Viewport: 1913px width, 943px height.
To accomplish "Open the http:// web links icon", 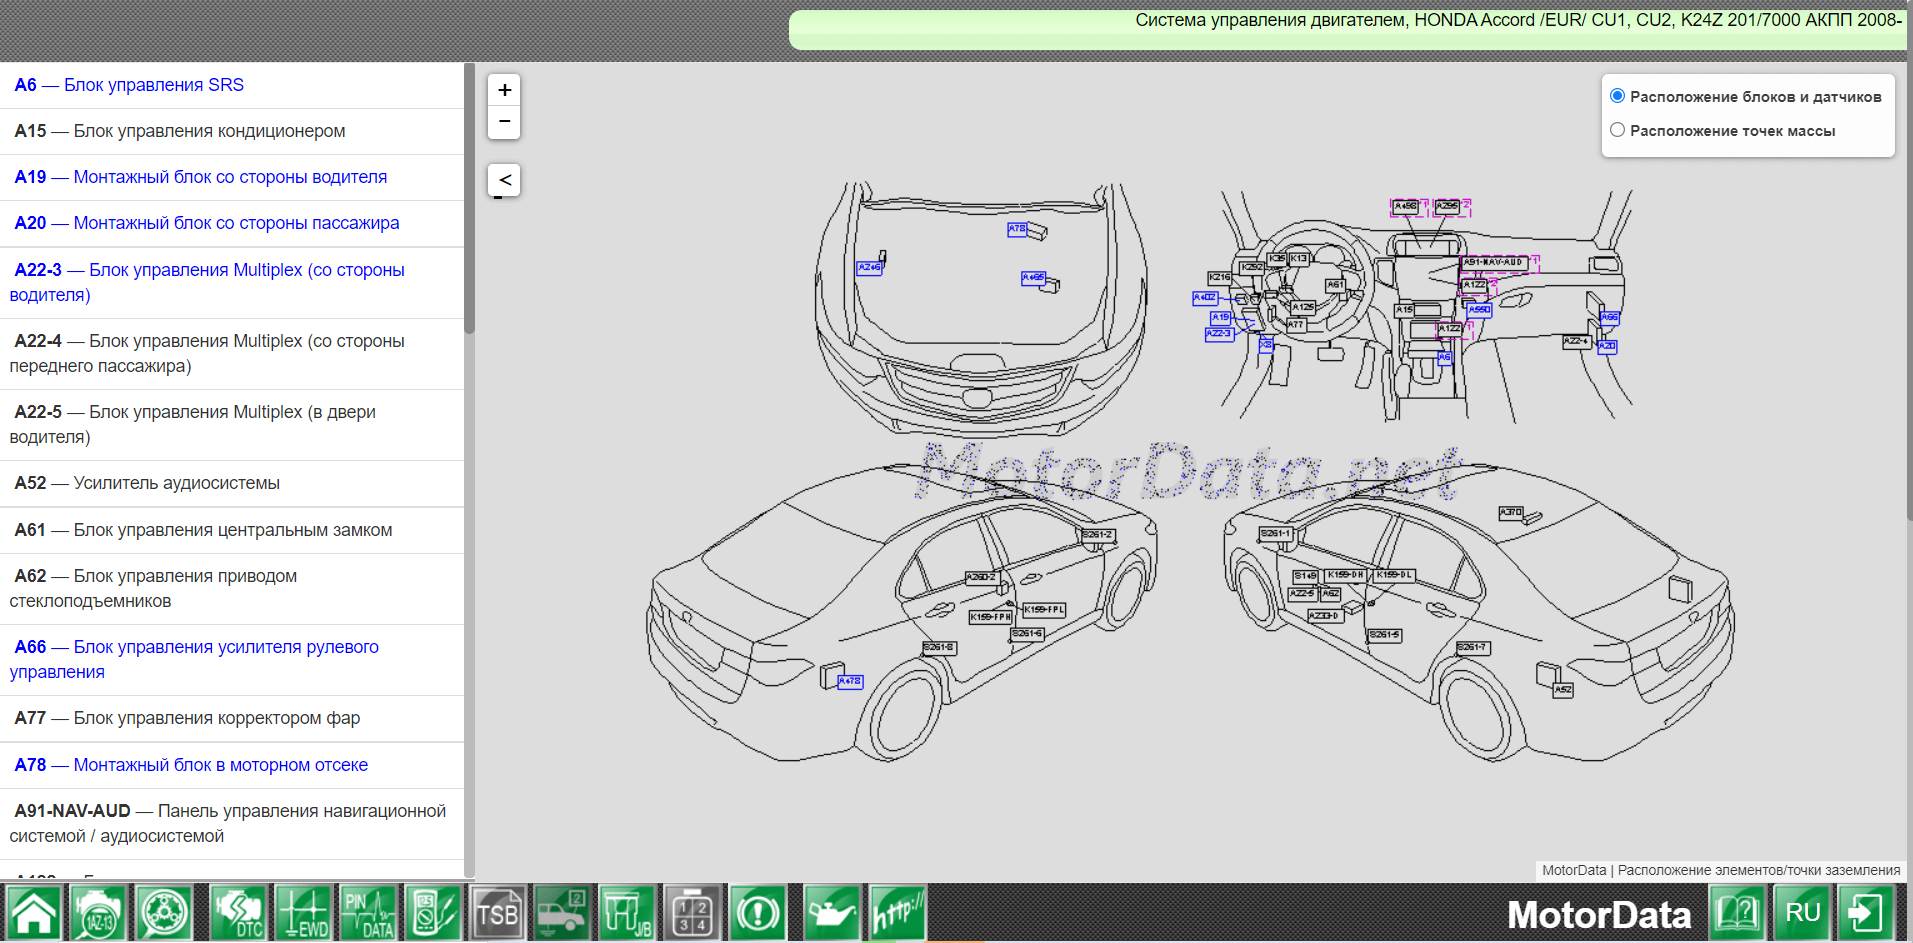I will click(x=897, y=913).
